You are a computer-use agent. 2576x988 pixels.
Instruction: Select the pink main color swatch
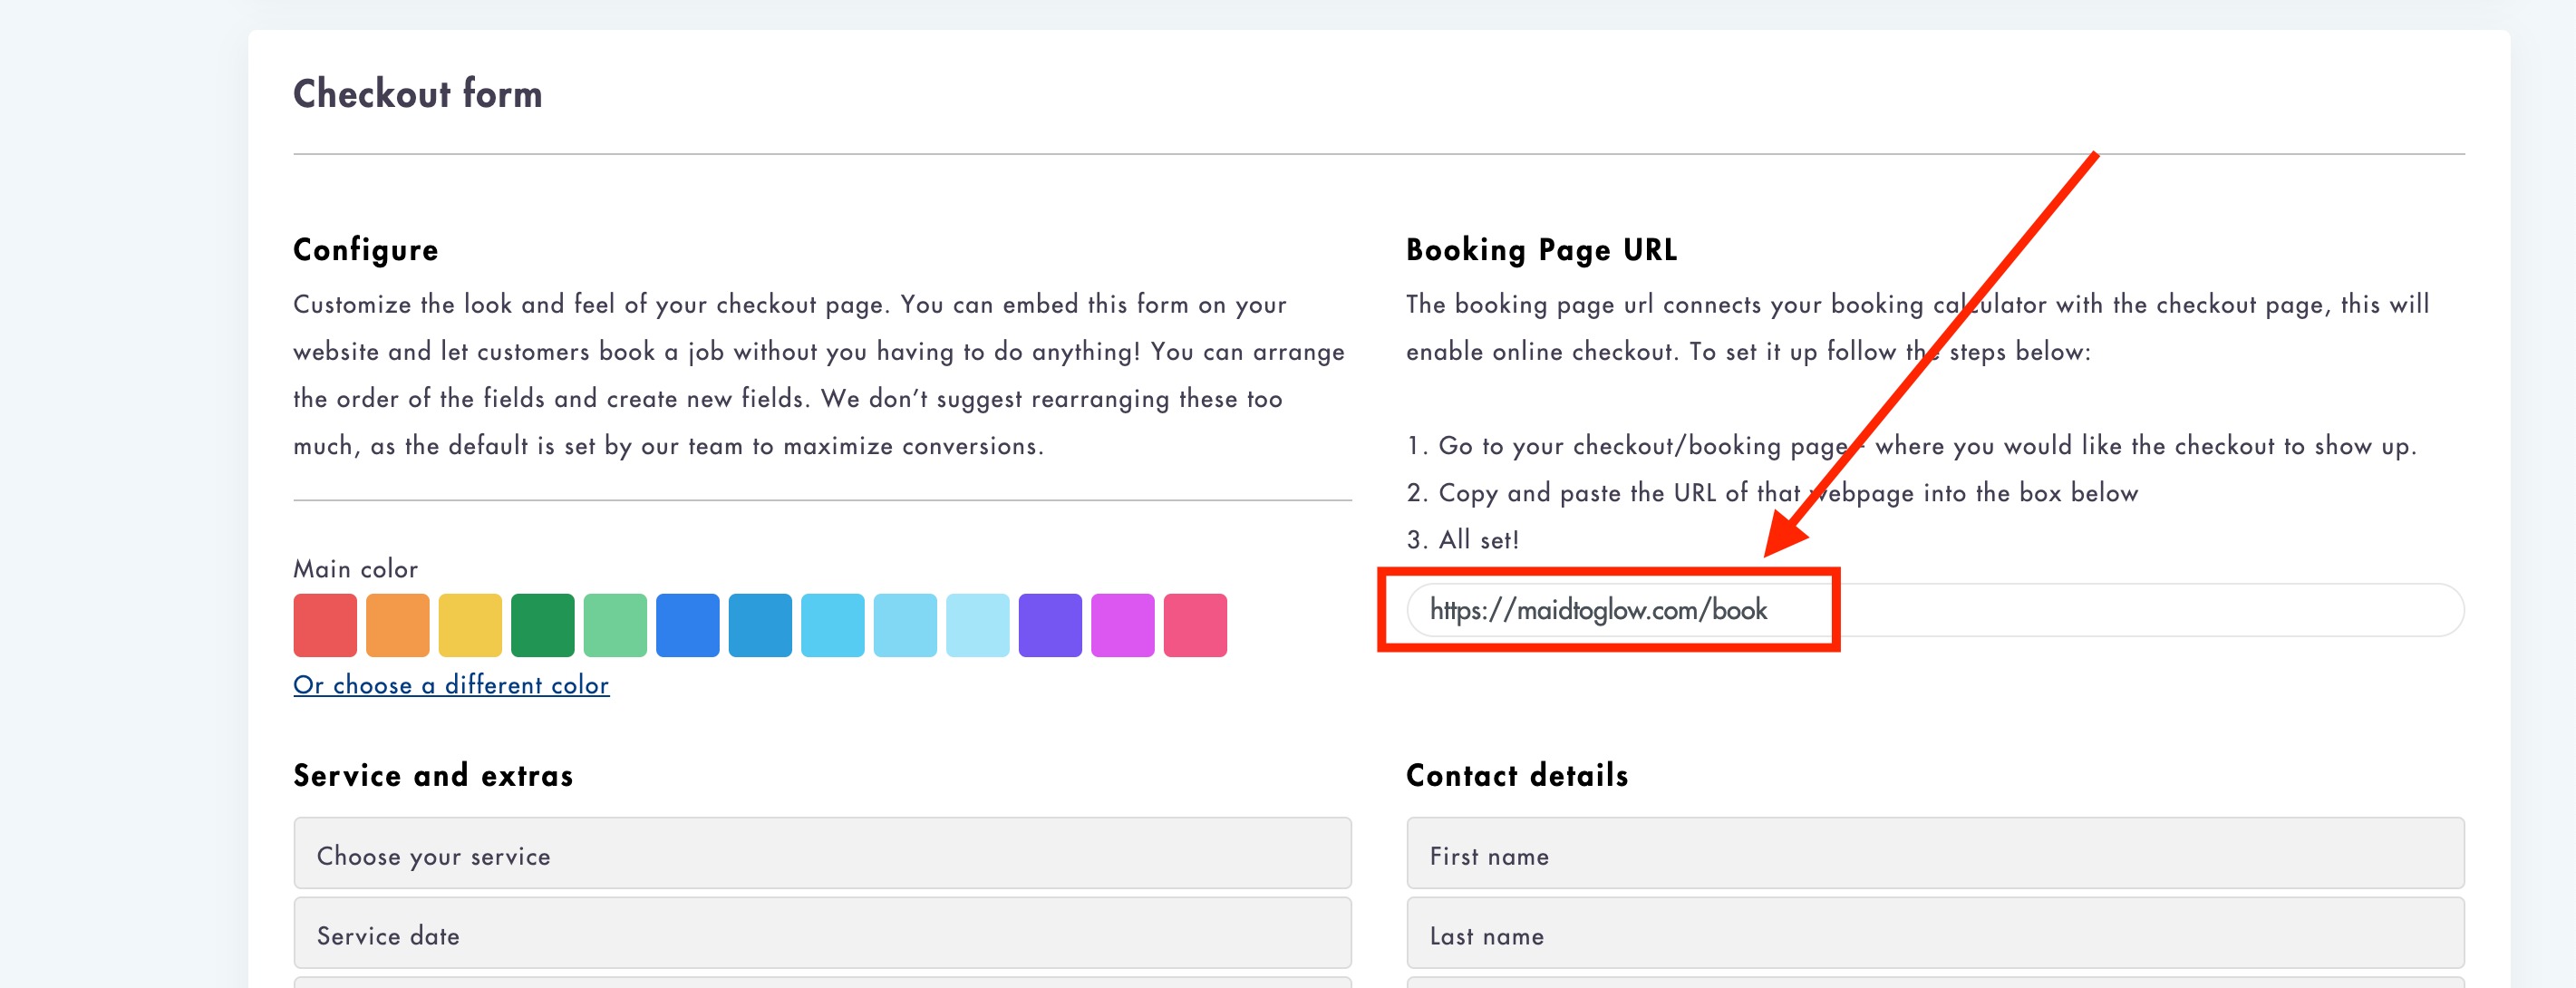click(x=1195, y=625)
